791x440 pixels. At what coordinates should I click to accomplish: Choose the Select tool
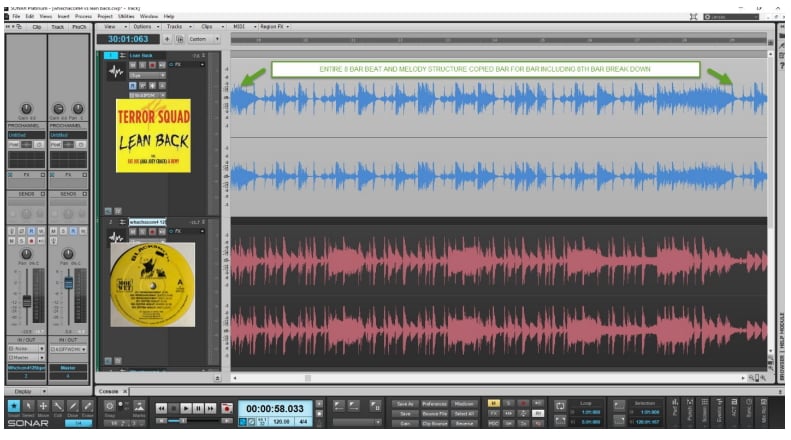point(28,406)
